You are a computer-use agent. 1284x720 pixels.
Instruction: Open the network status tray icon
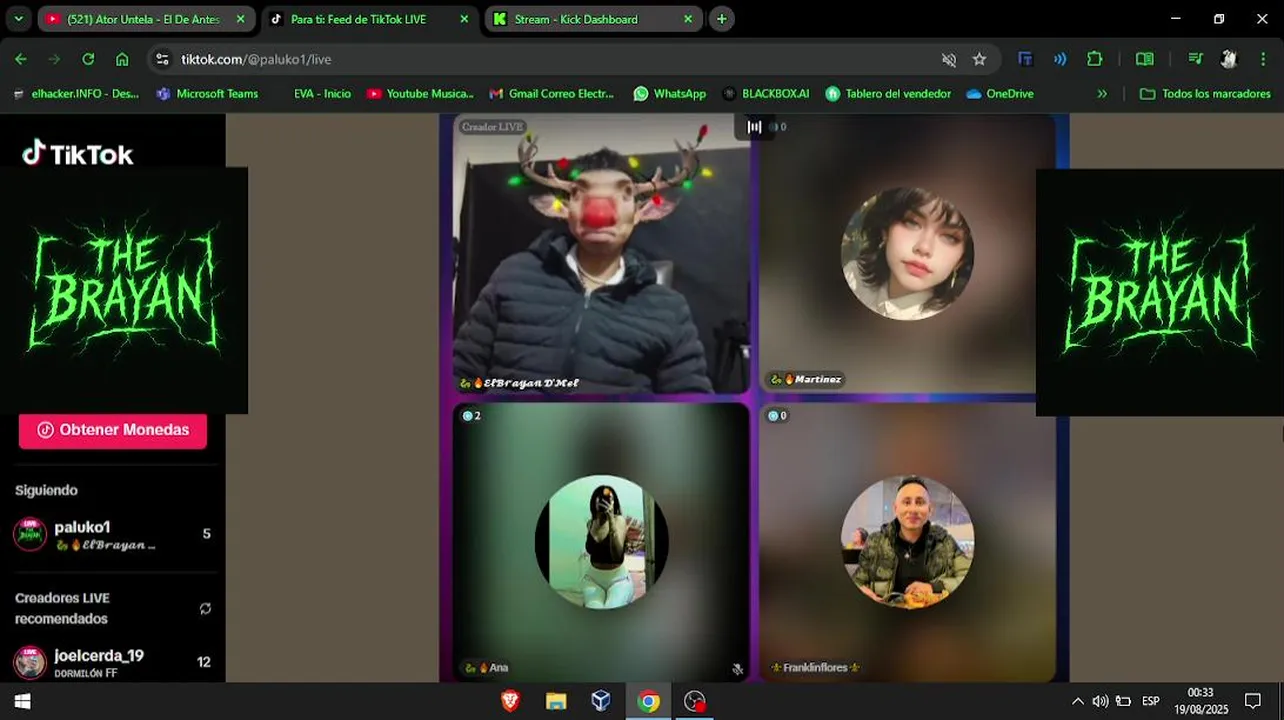(1124, 701)
